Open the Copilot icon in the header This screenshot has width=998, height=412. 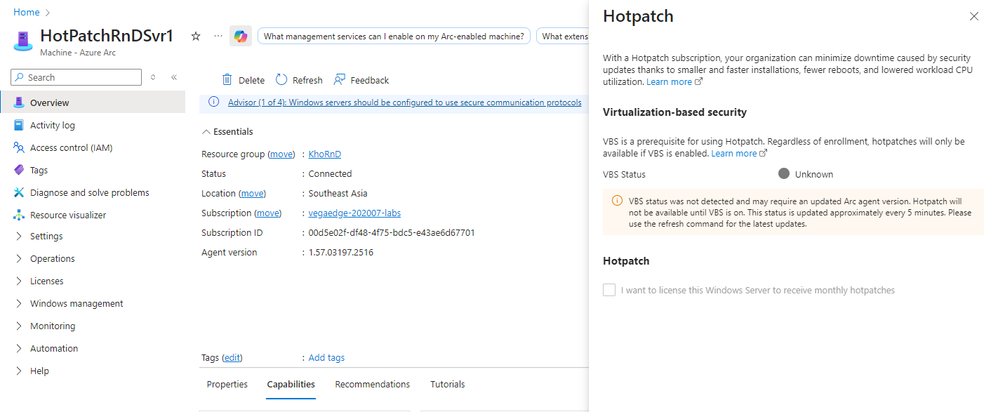[241, 36]
